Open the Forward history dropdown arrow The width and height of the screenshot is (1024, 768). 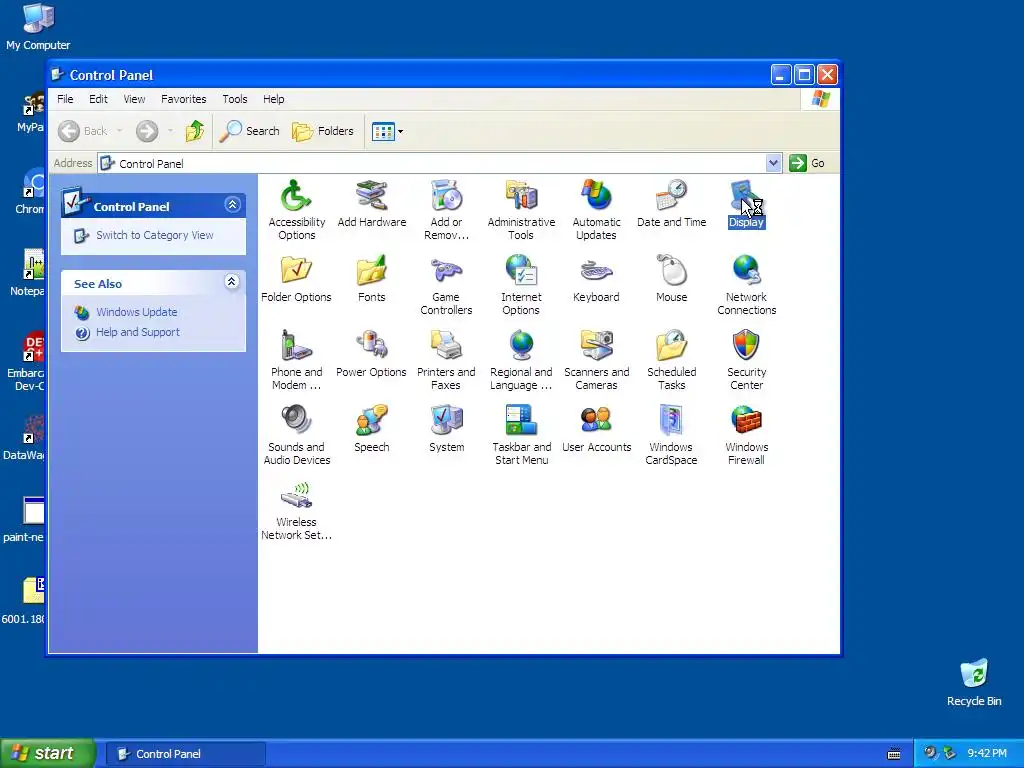tap(170, 131)
